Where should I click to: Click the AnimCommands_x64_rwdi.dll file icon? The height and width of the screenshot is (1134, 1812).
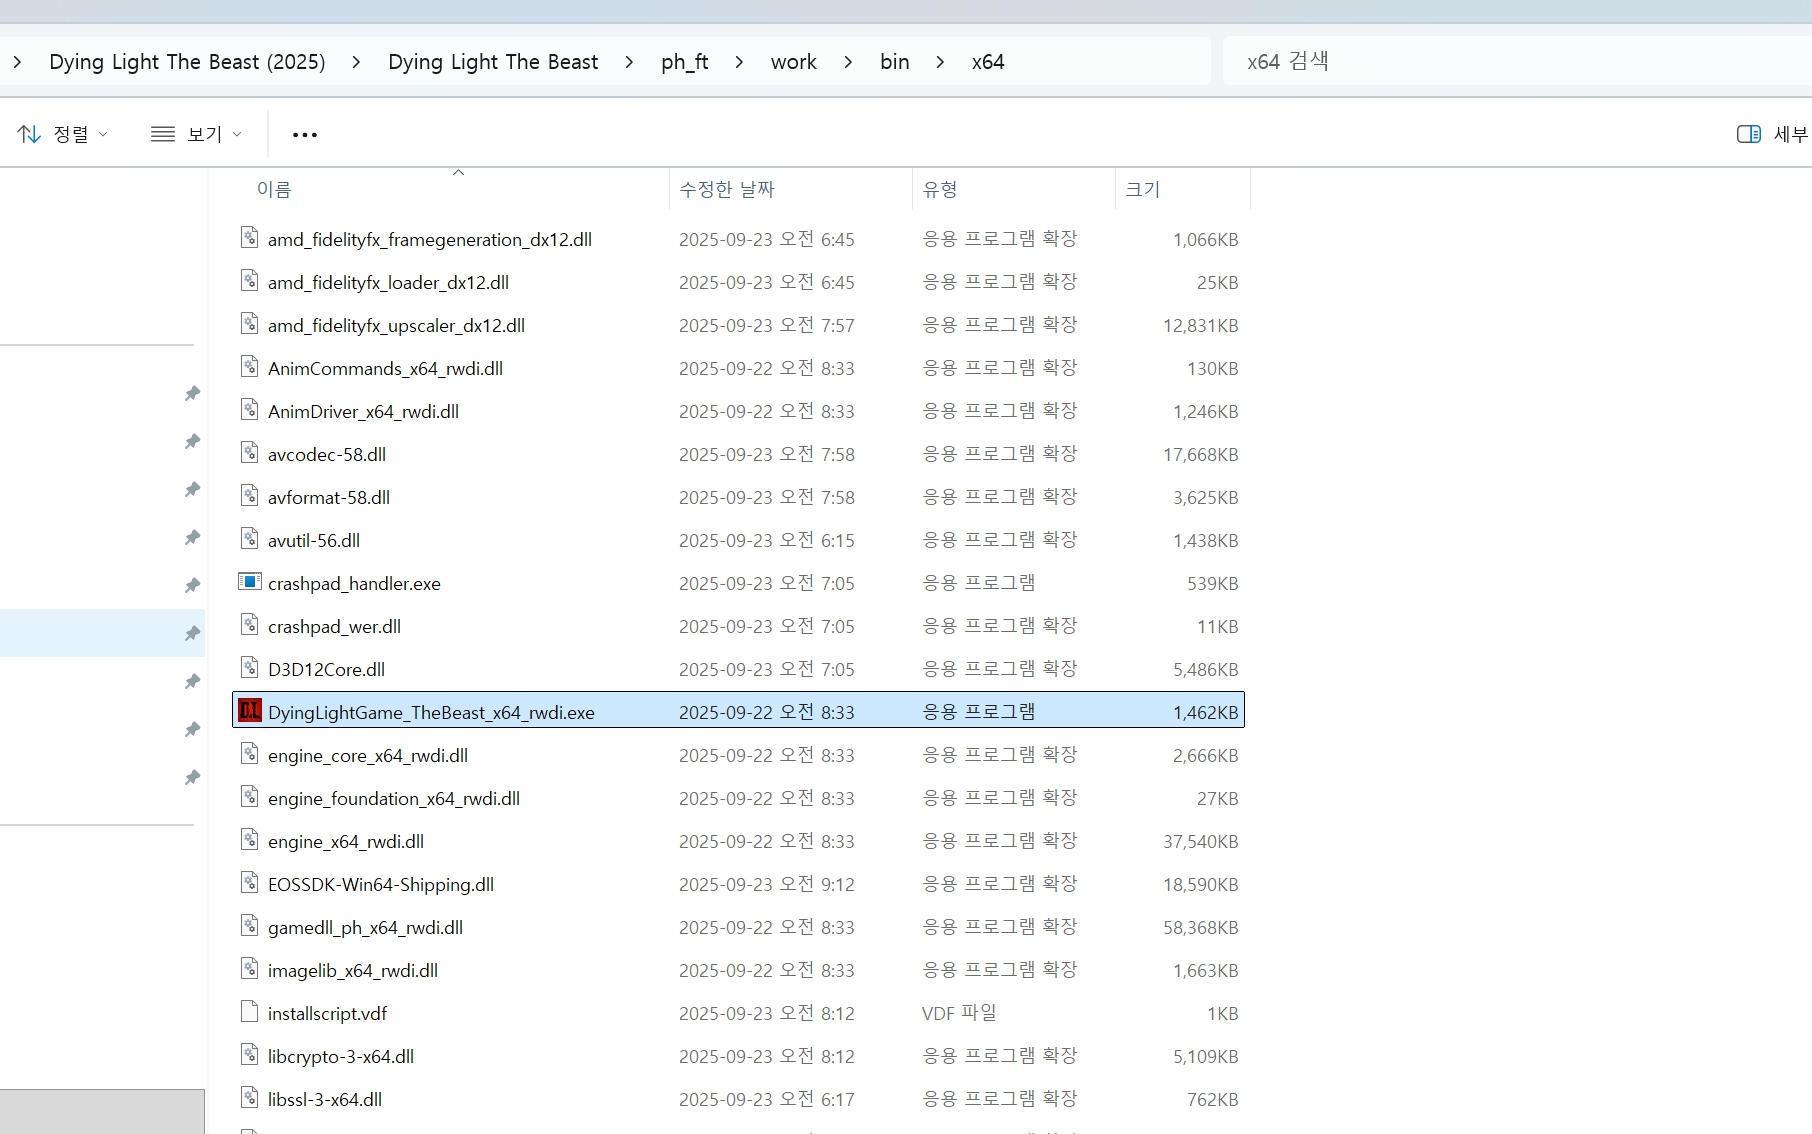pyautogui.click(x=249, y=367)
